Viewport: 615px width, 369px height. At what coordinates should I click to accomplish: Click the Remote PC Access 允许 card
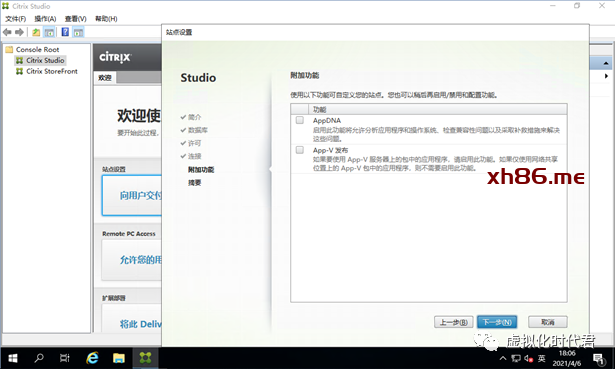click(132, 260)
